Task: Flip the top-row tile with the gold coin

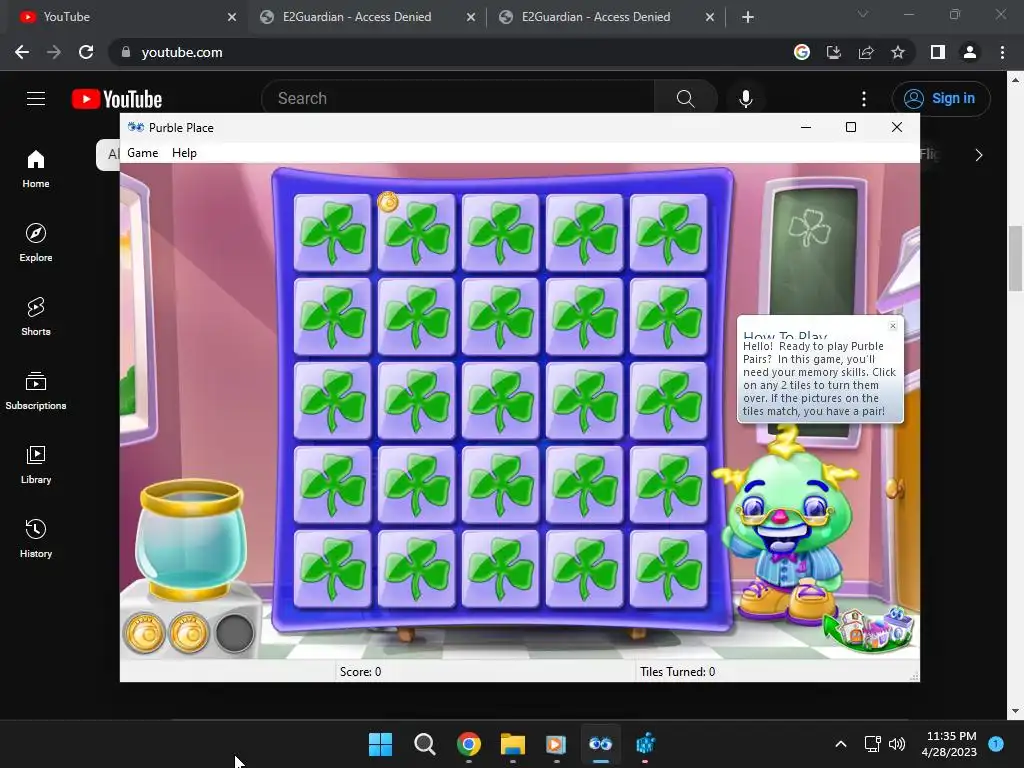Action: 416,232
